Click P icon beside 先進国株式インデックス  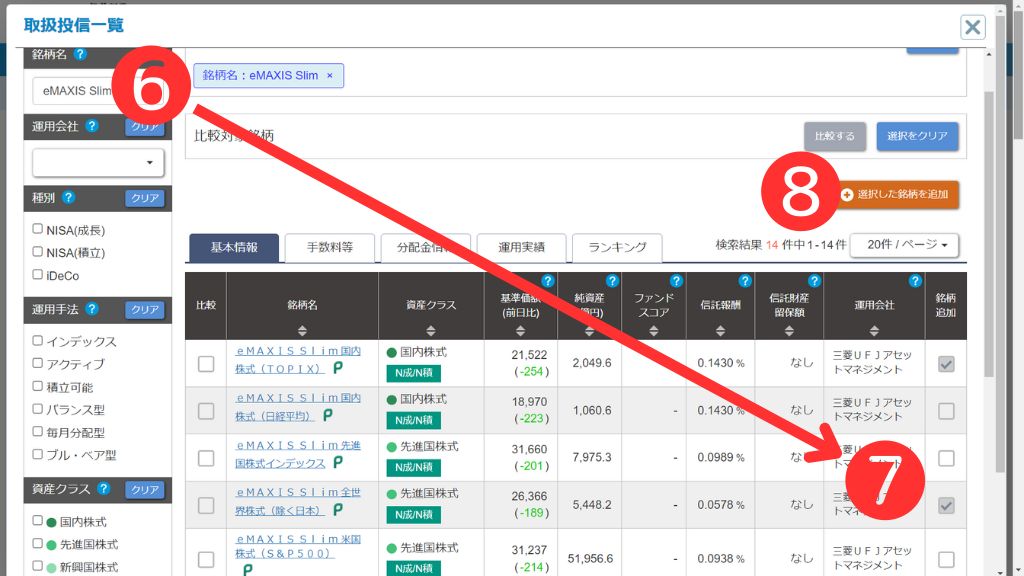338,462
